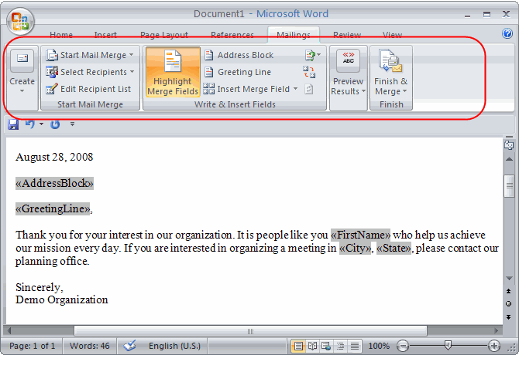Click the Edit Recipient List button
The width and height of the screenshot is (528, 374).
pos(89,89)
